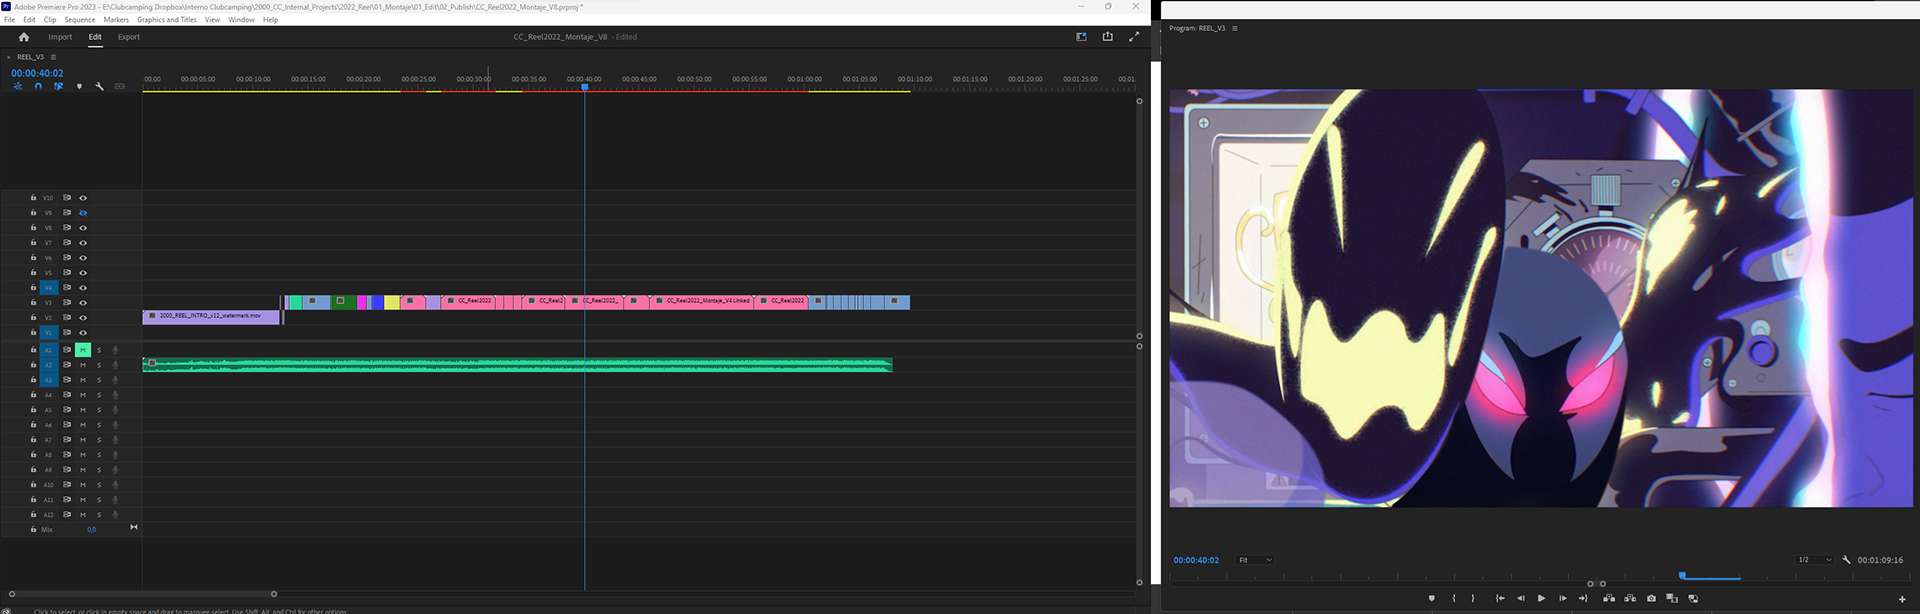This screenshot has width=1920, height=614.
Task: Click the timeline Caption track options CC icon
Action: coord(120,87)
